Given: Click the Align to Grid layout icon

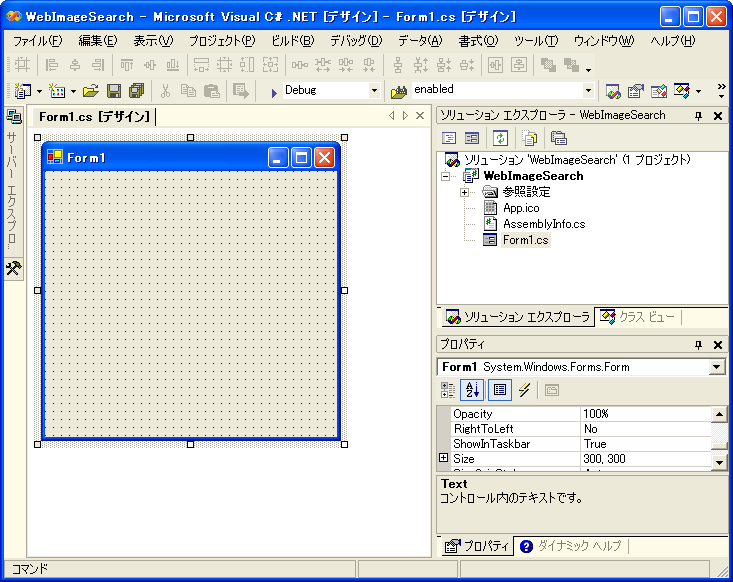Looking at the screenshot, I should point(22,65).
